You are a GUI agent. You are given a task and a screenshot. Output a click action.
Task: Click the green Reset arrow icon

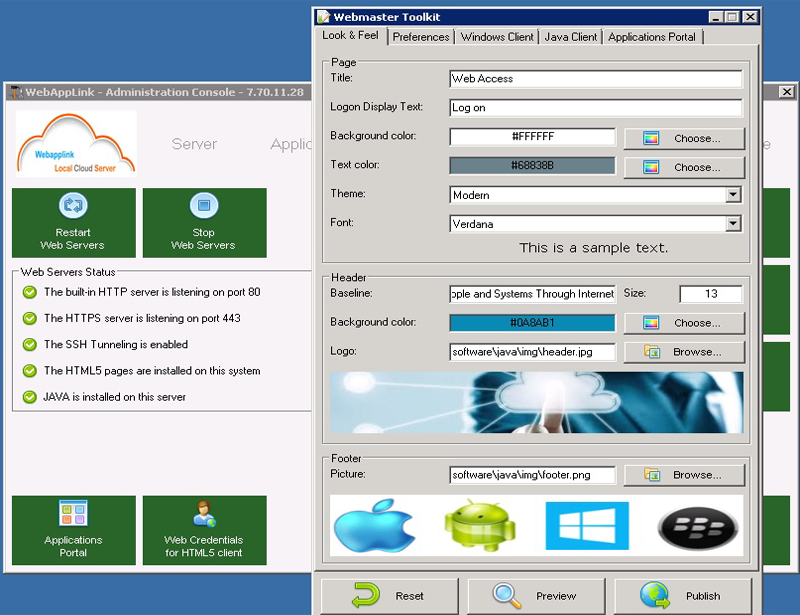[x=366, y=595]
